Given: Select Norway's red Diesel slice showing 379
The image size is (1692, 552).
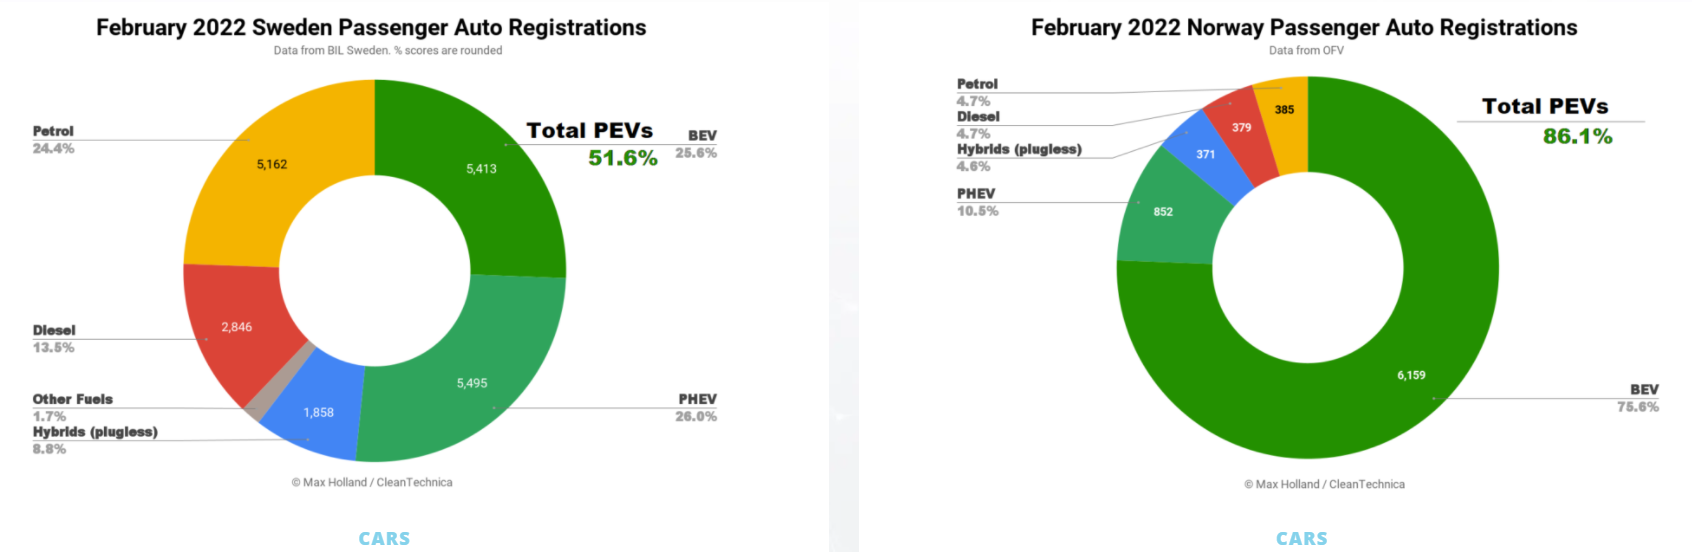Looking at the screenshot, I should 1241,127.
